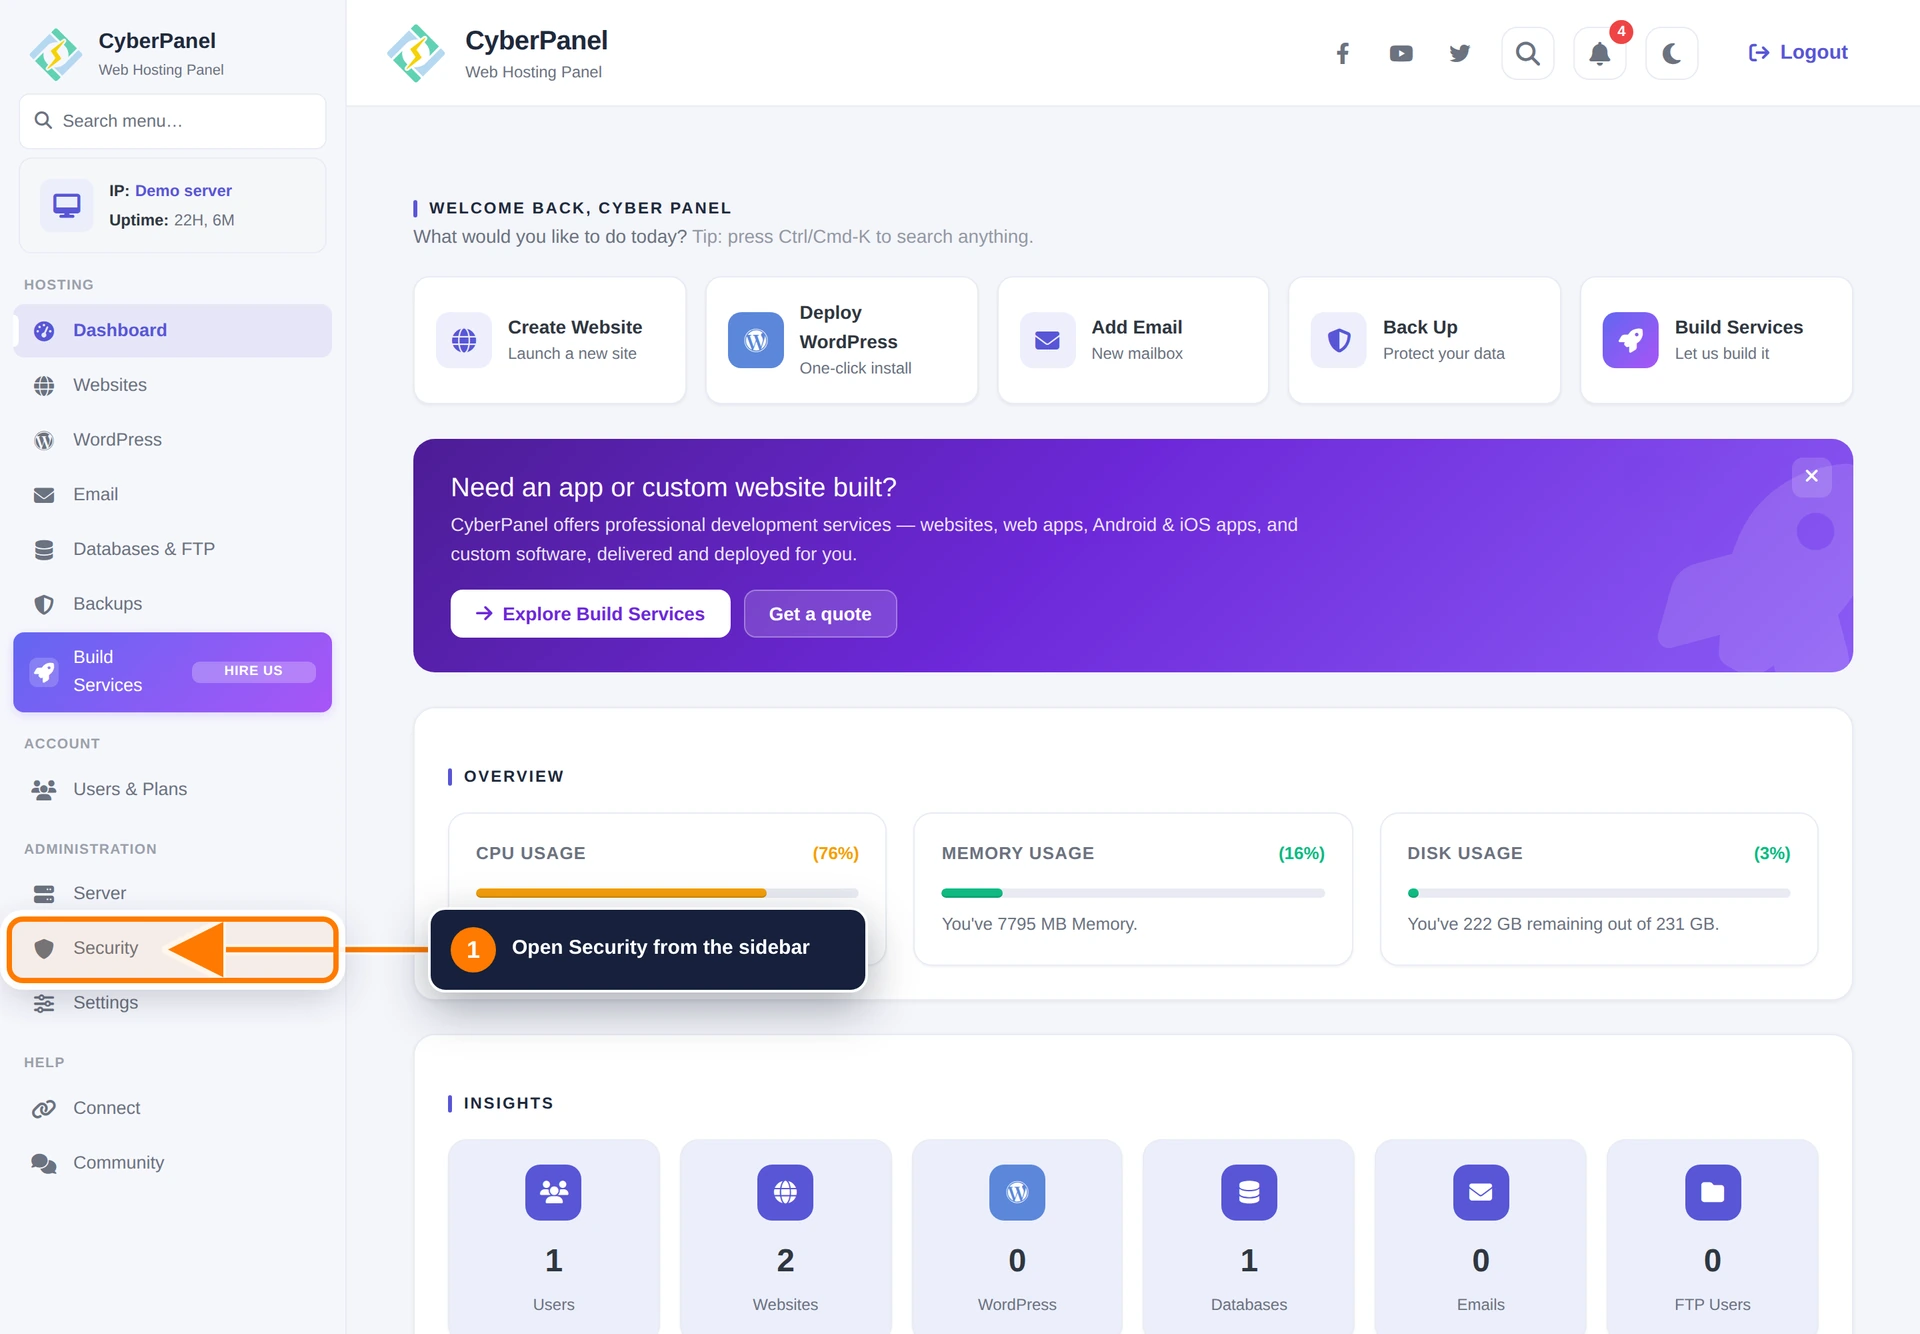1920x1334 pixels.
Task: Click the Websites globe icon in sidebar
Action: click(x=44, y=386)
